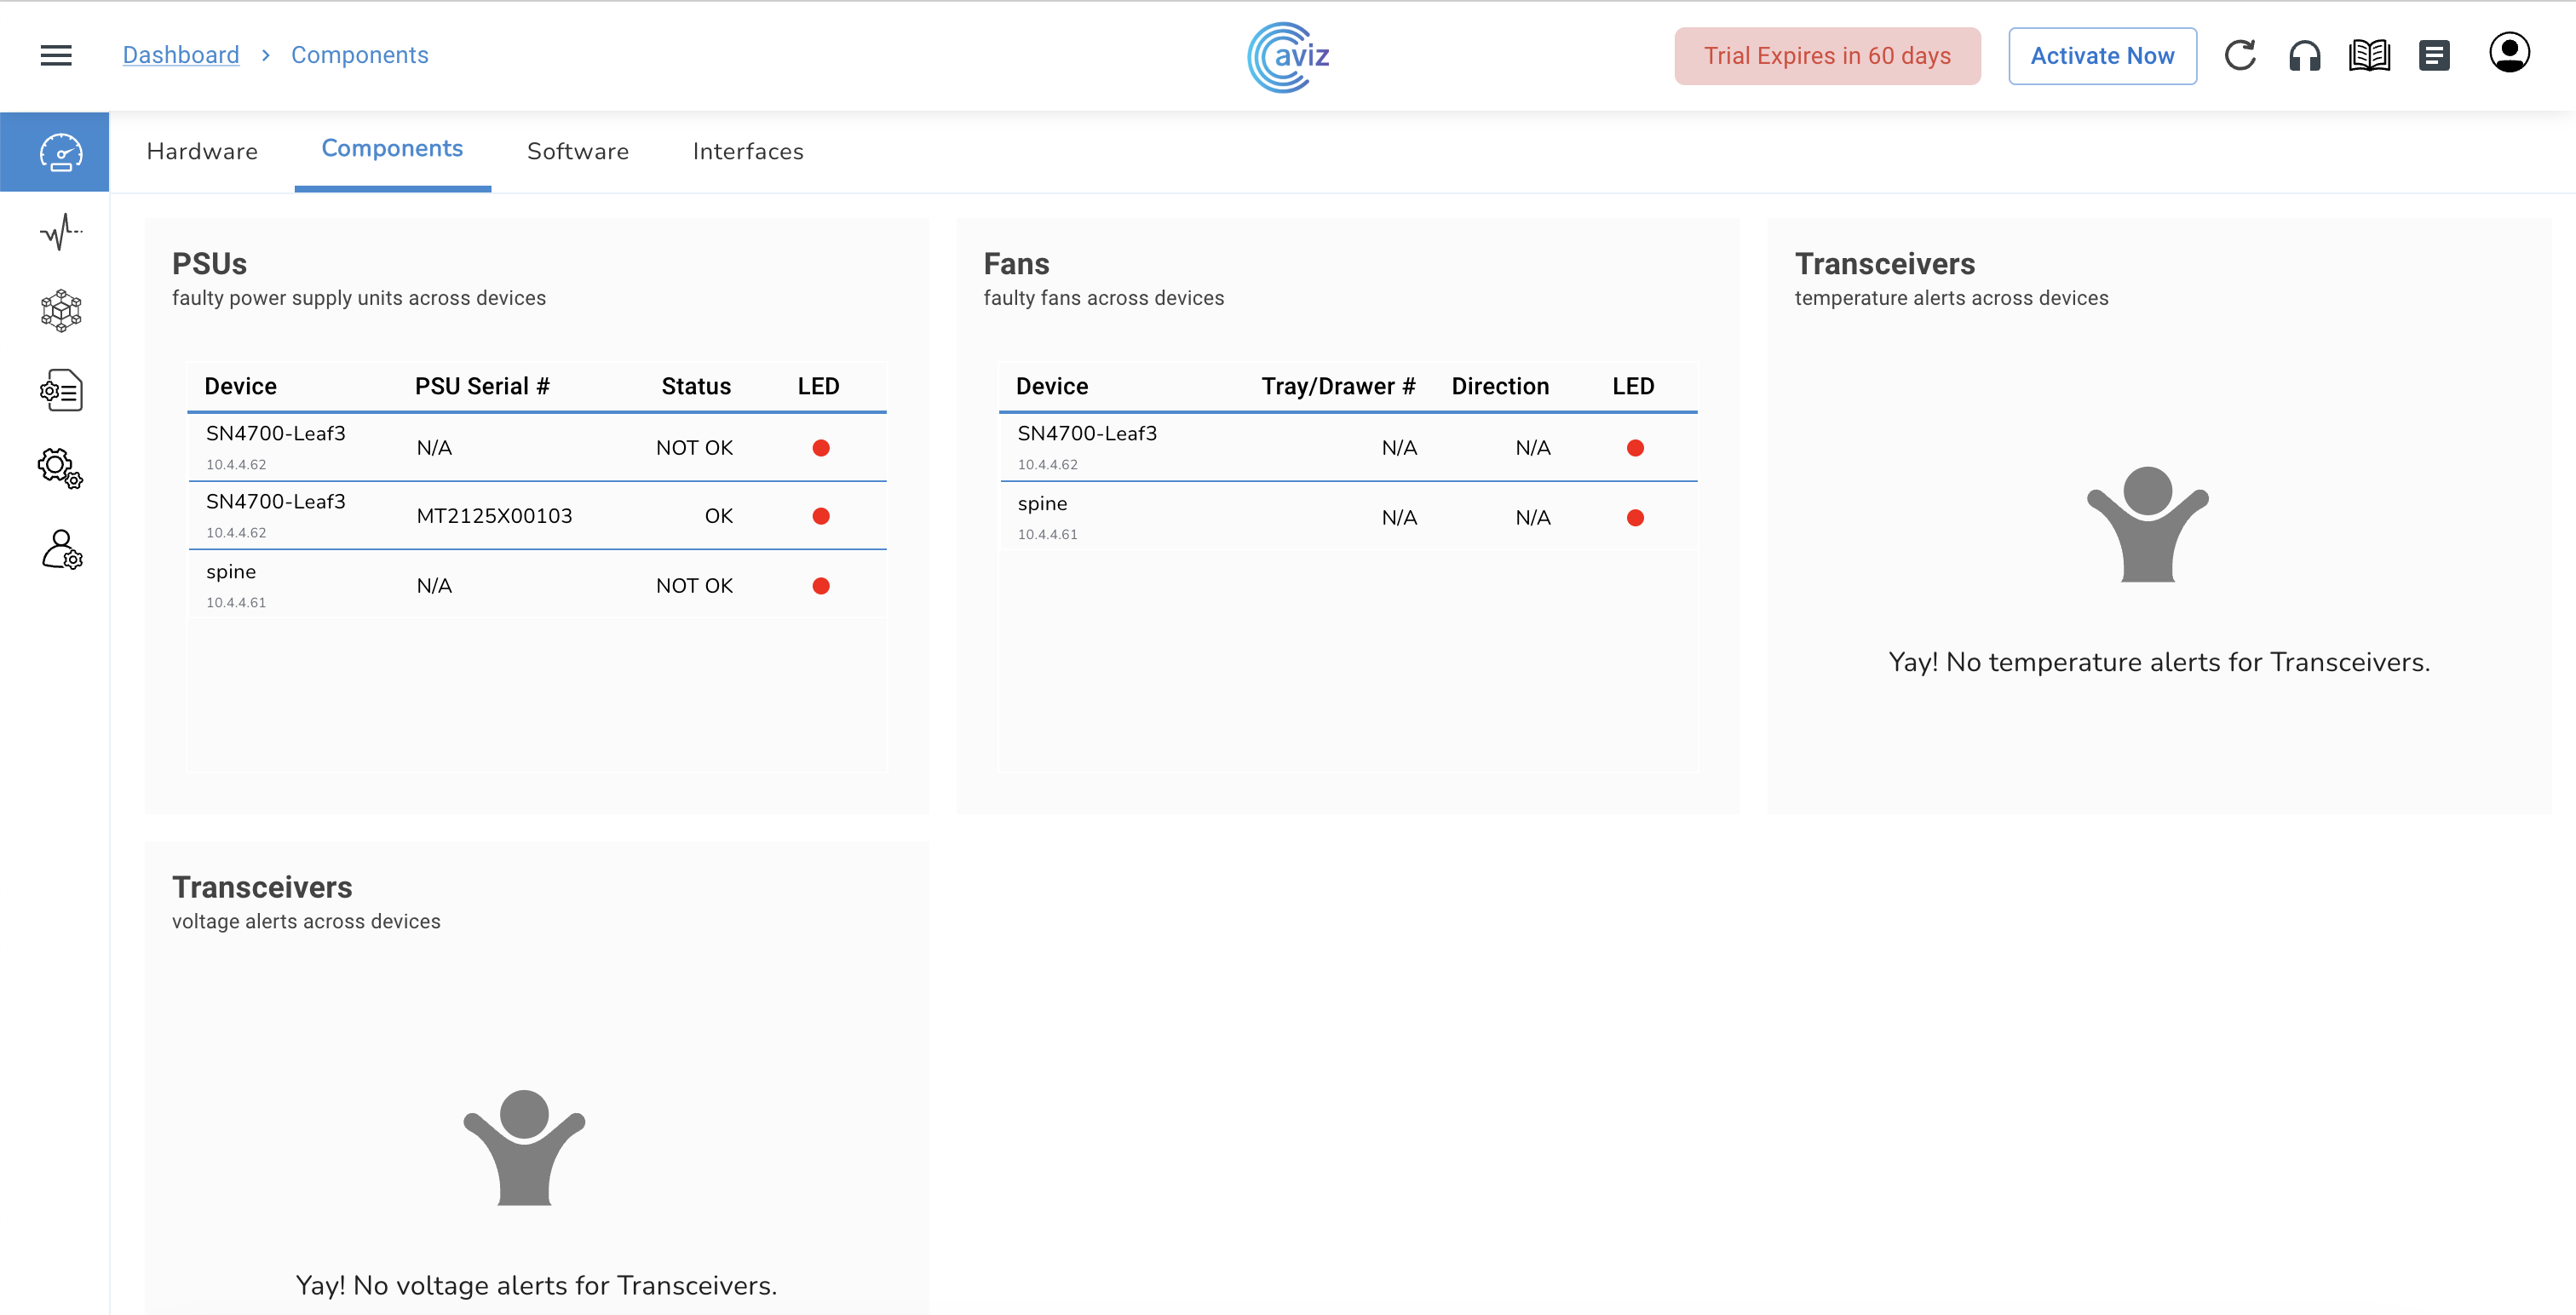Open support via headphones icon
The width and height of the screenshot is (2576, 1315).
[2305, 55]
